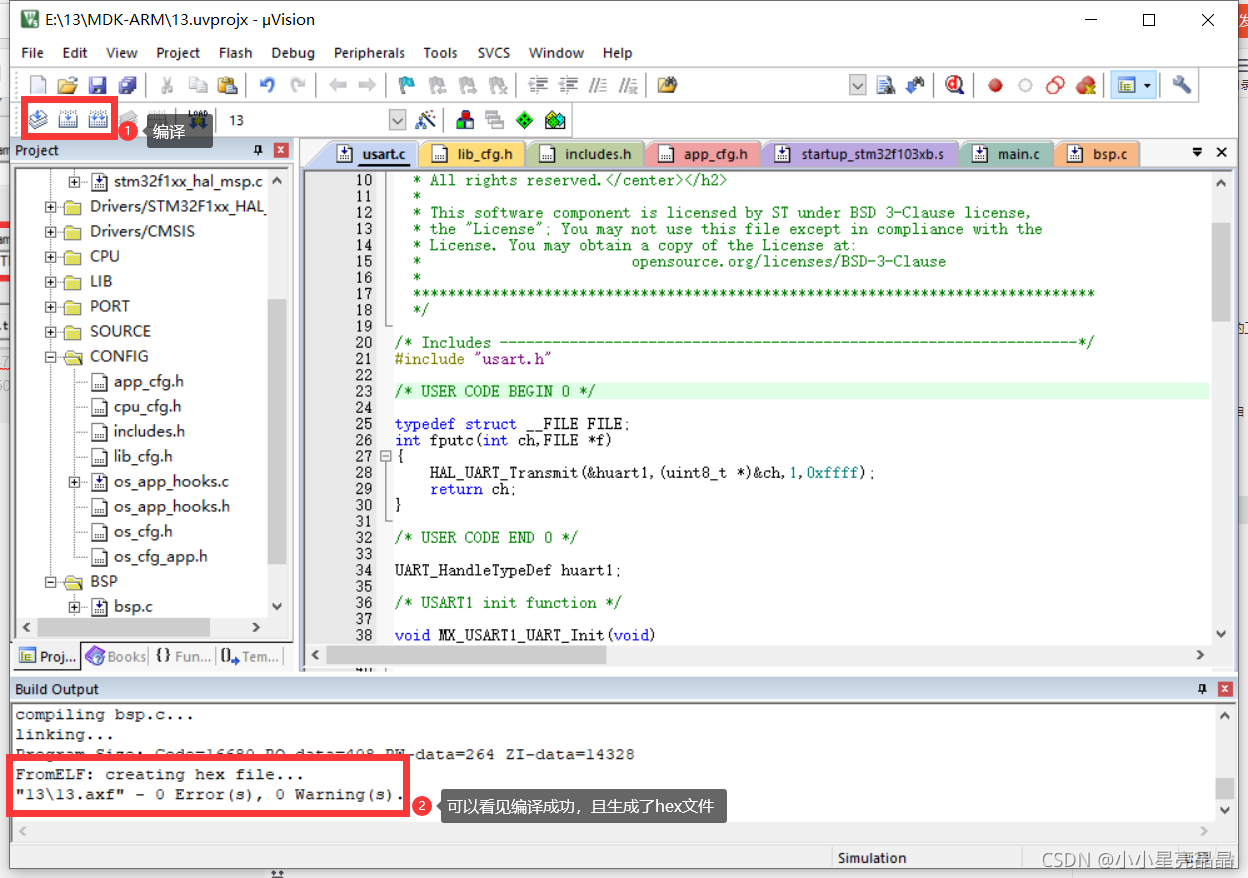
Task: Collapse the CONFIG folder
Action: click(51, 357)
